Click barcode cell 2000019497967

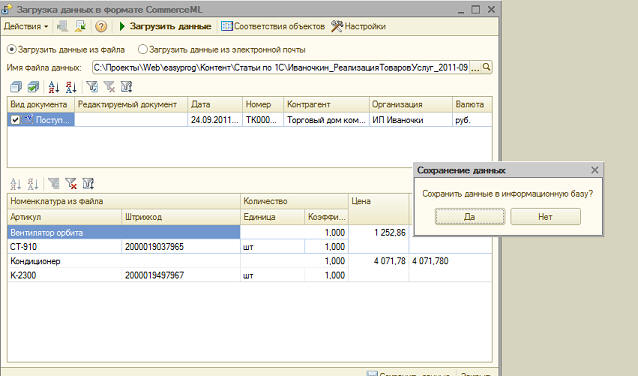(x=181, y=275)
